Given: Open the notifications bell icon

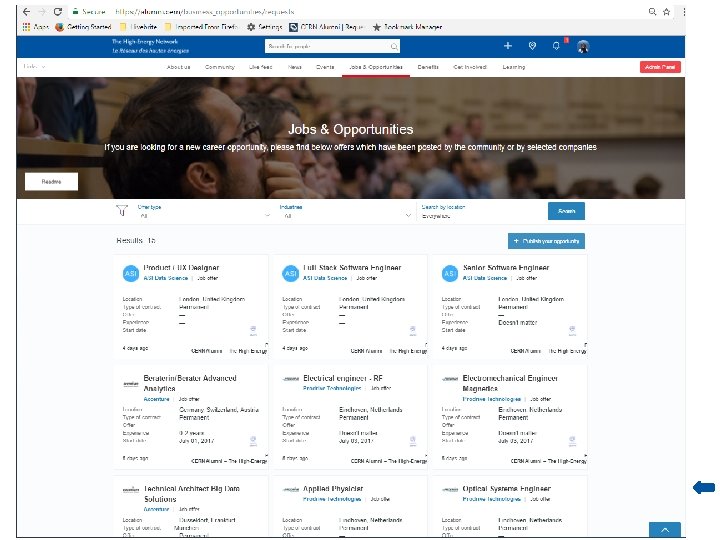Looking at the screenshot, I should tap(556, 46).
